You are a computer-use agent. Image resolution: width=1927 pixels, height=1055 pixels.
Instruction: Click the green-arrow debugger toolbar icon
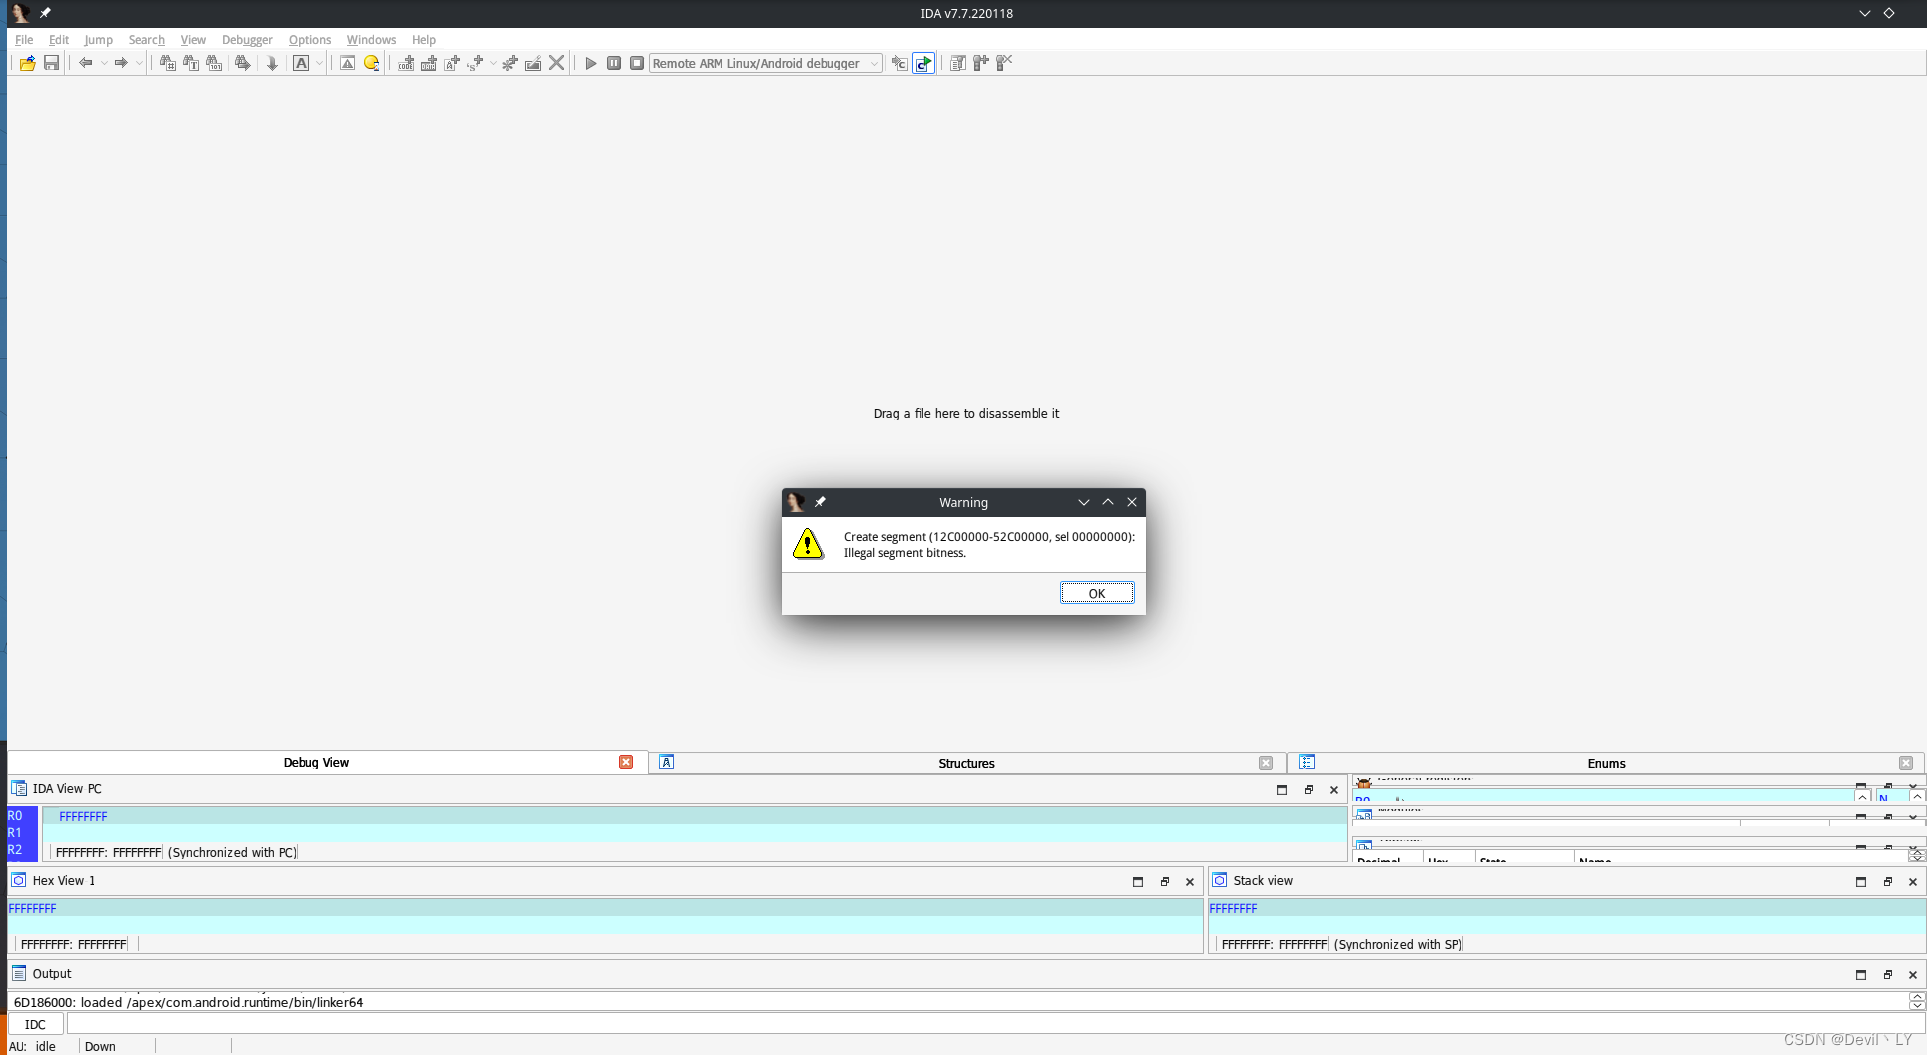[923, 63]
